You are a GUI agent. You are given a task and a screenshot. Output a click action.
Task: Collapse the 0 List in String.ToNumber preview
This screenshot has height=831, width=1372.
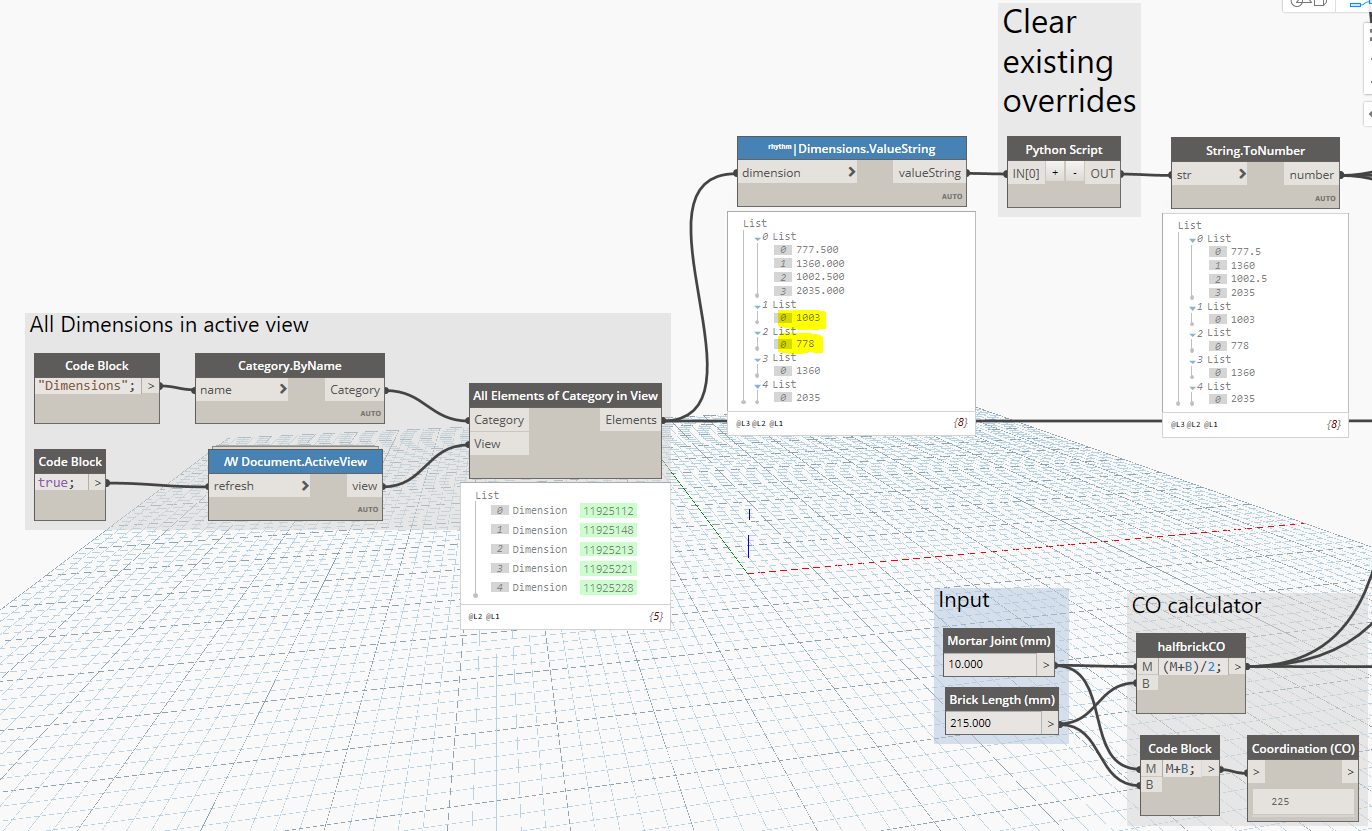(x=1192, y=238)
